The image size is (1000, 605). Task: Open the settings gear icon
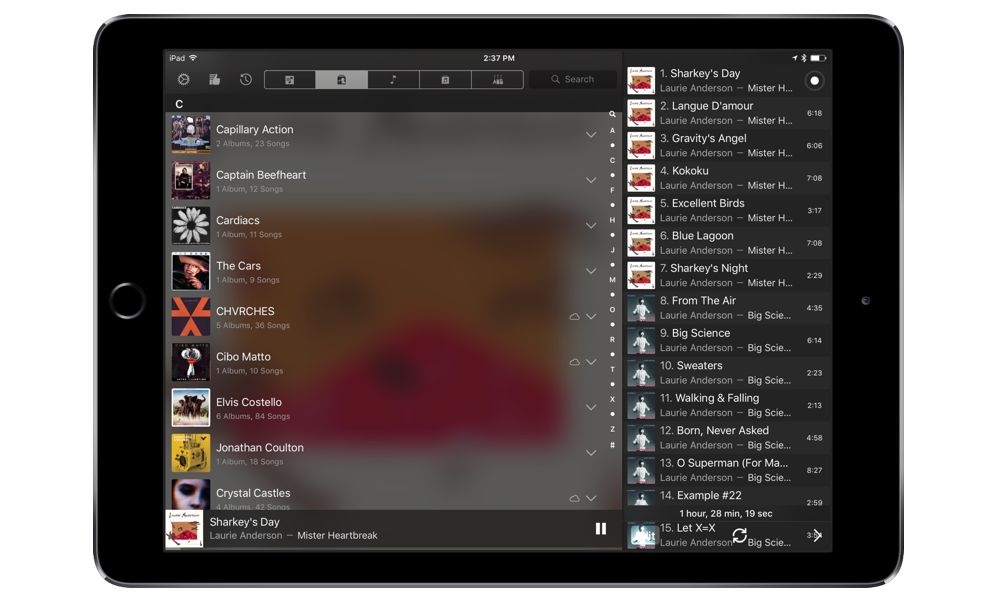[184, 80]
